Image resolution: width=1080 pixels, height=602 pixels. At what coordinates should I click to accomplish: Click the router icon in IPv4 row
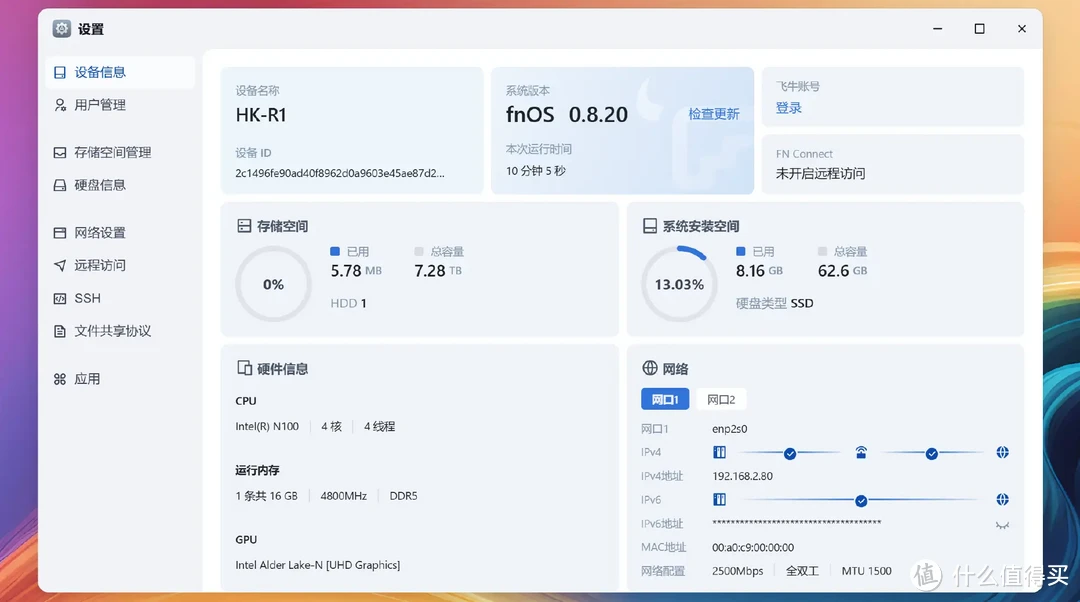pyautogui.click(x=861, y=453)
